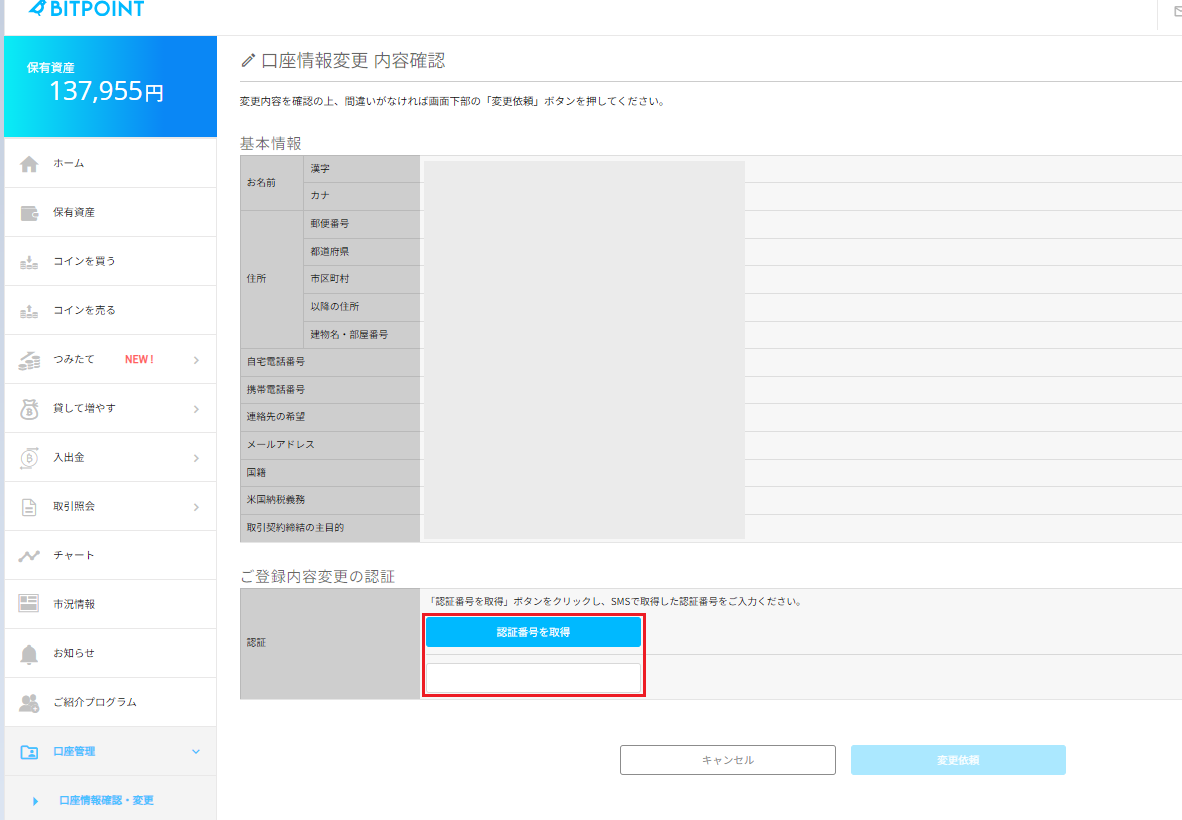The image size is (1182, 820).
Task: Click the 137,955円 asset balance
Action: pos(106,91)
